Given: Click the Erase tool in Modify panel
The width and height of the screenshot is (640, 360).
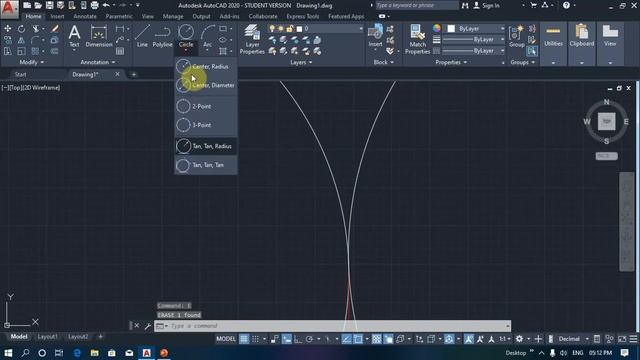Looking at the screenshot, I should pyautogui.click(x=54, y=29).
